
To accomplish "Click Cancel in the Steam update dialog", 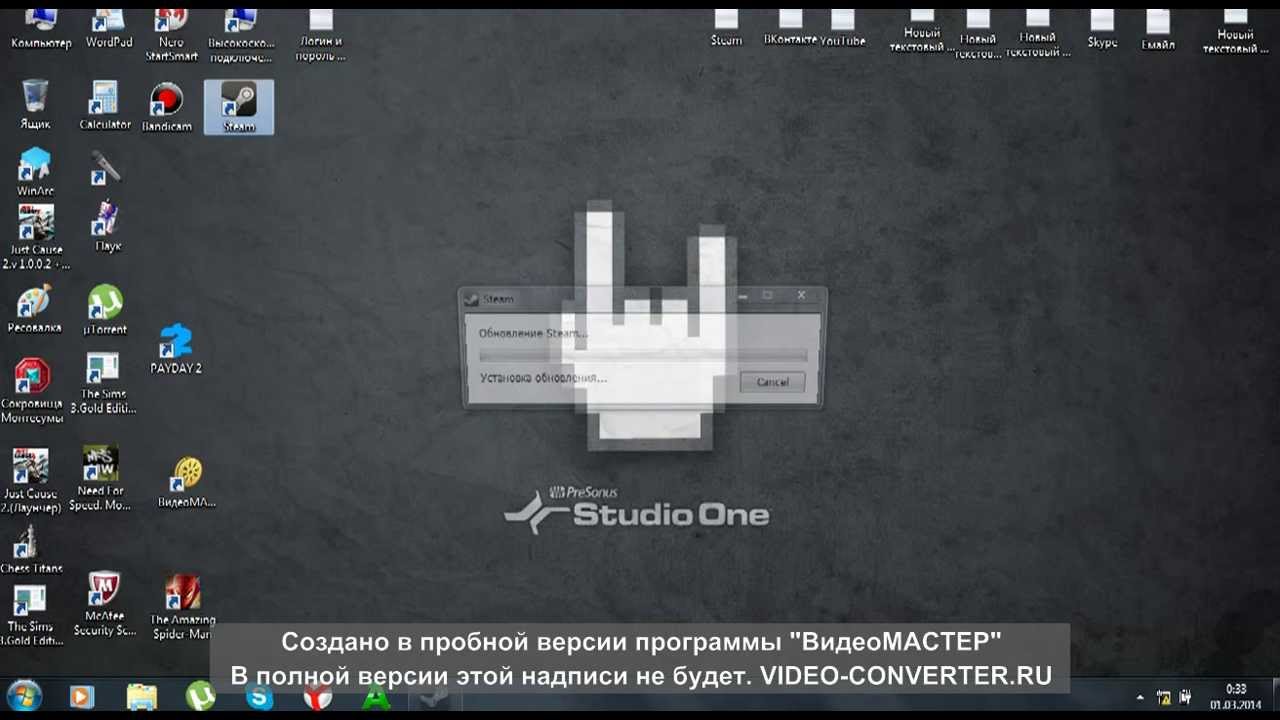I will point(772,382).
